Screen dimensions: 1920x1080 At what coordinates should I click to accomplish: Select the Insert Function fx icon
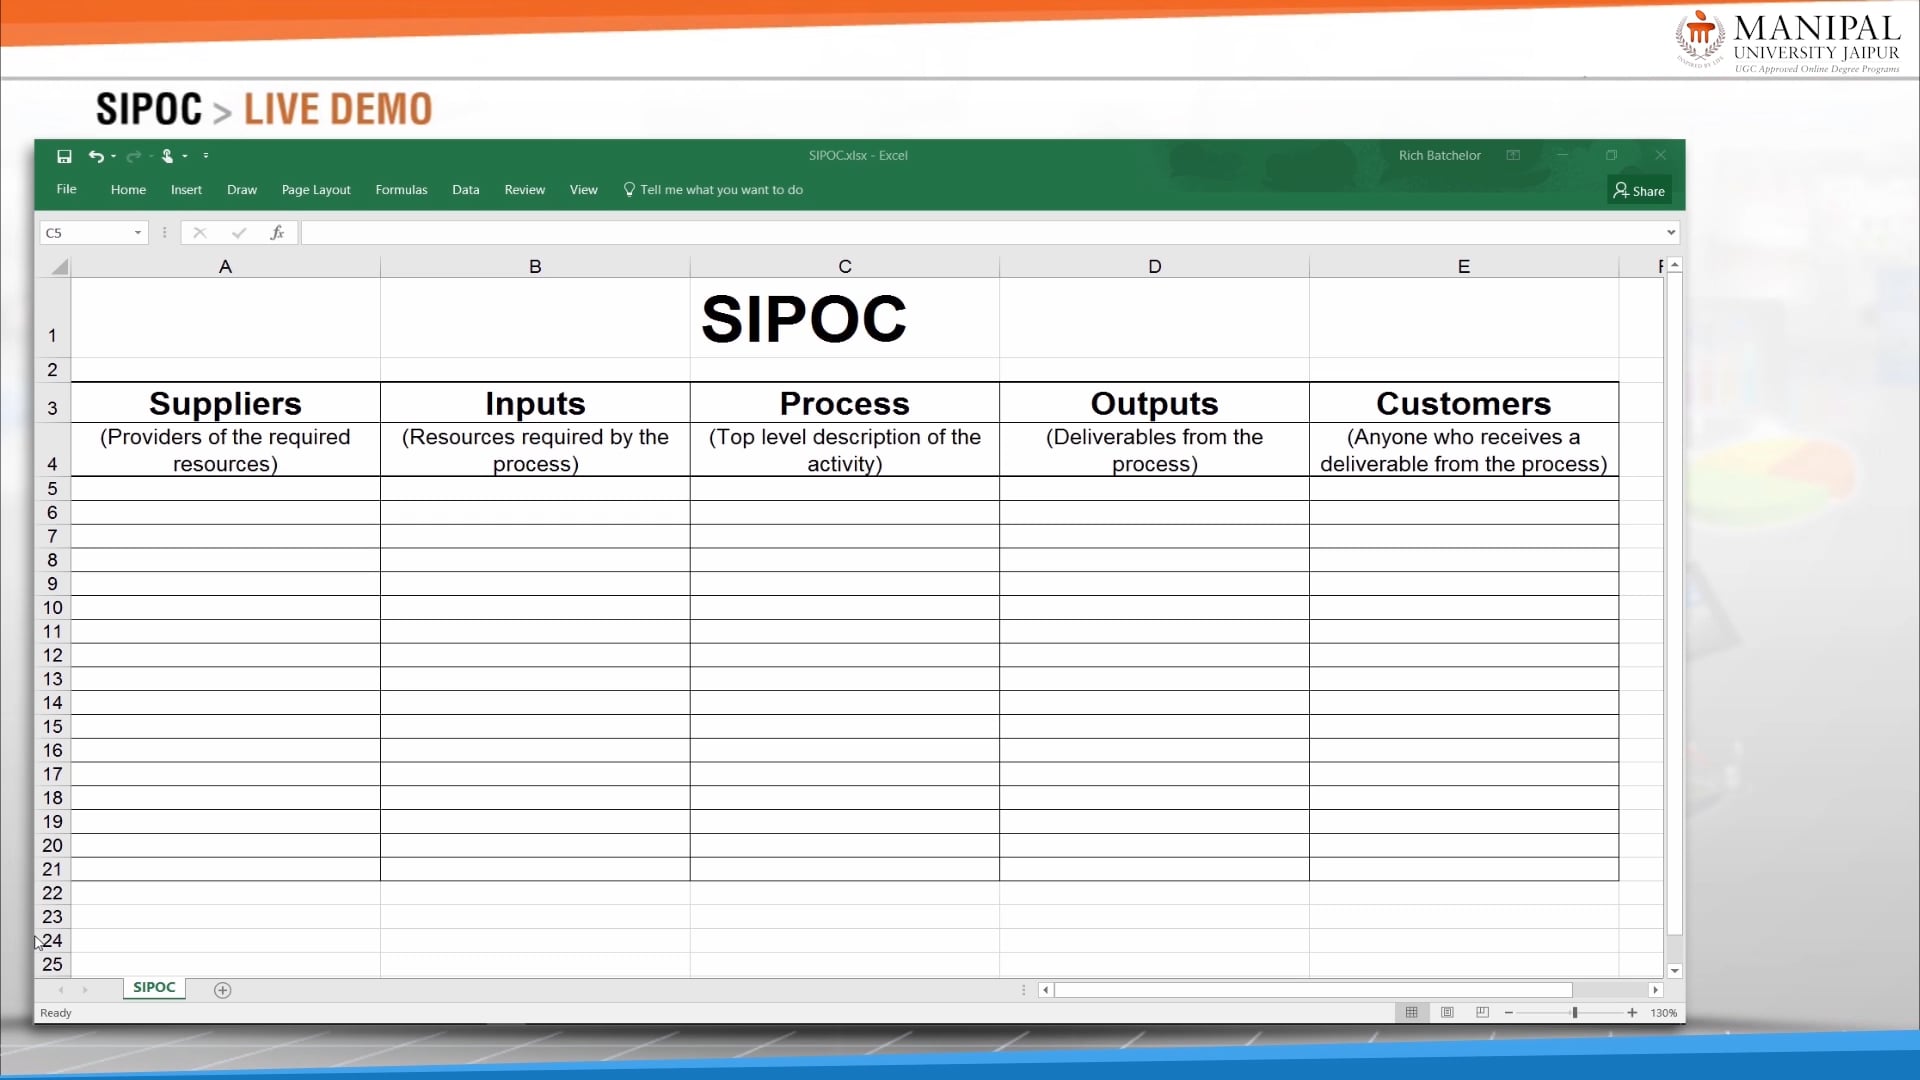[277, 232]
